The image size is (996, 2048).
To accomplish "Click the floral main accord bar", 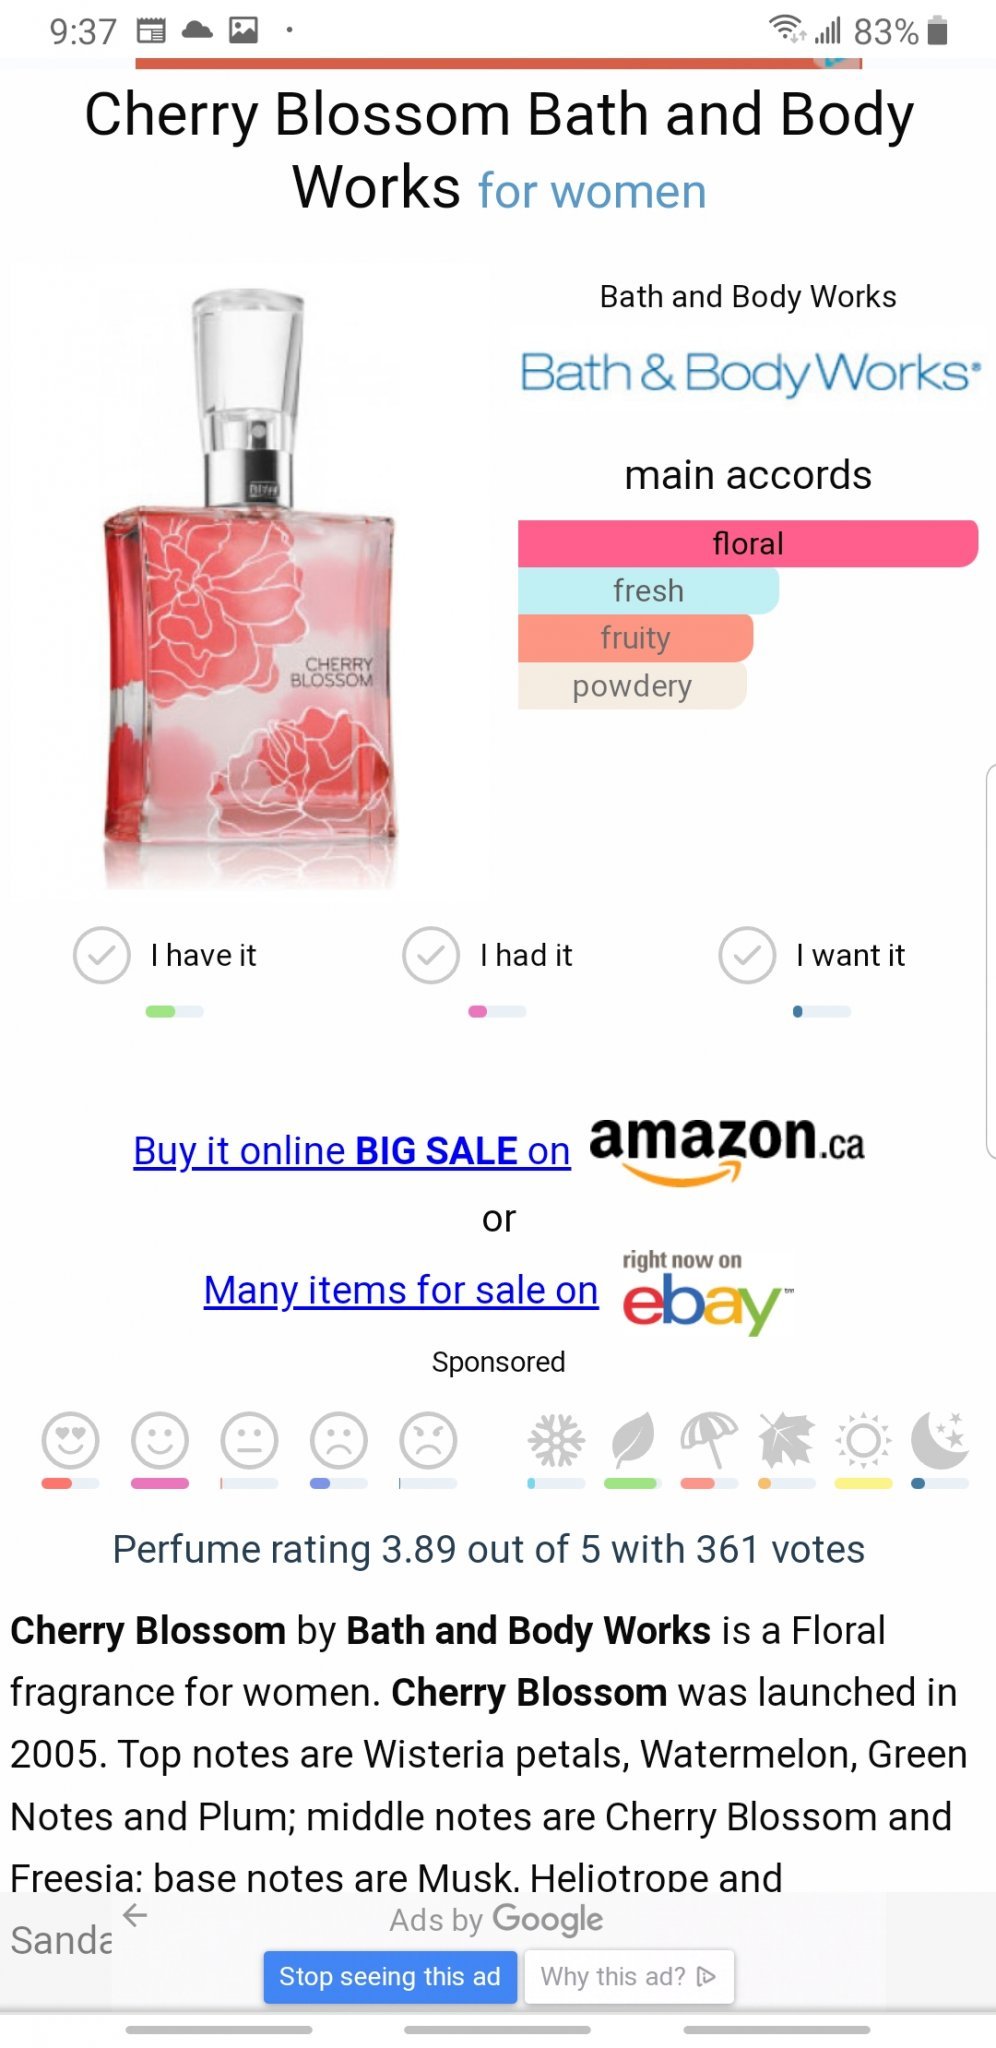I will [x=748, y=544].
